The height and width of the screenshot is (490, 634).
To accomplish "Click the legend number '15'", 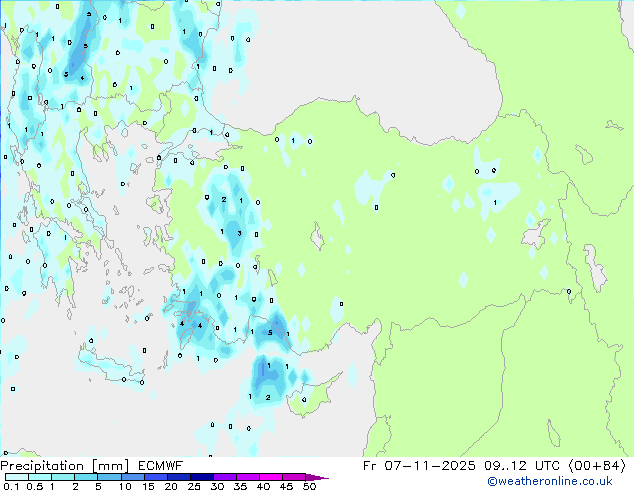I will pos(148,486).
